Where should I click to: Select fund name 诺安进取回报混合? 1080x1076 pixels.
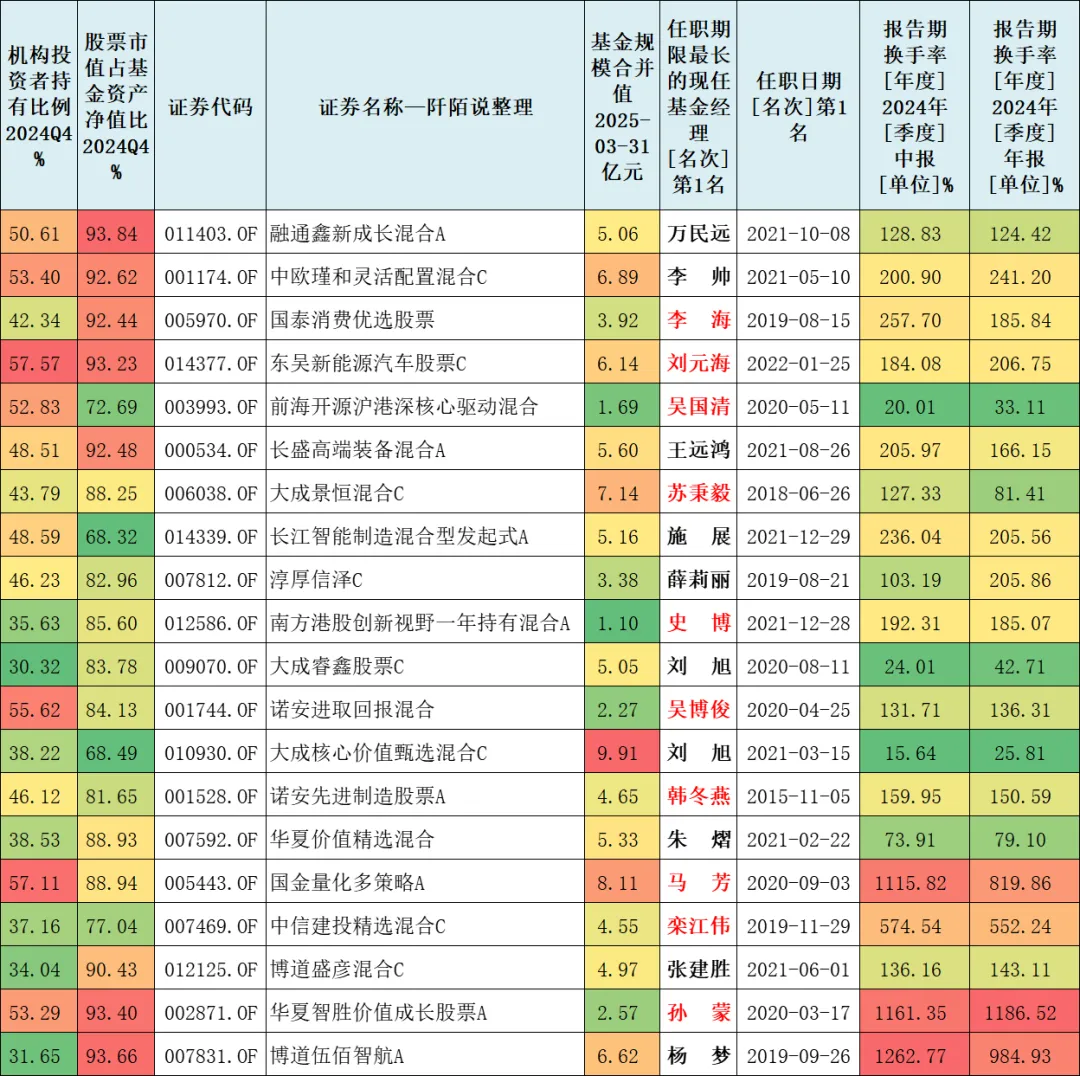pyautogui.click(x=352, y=710)
